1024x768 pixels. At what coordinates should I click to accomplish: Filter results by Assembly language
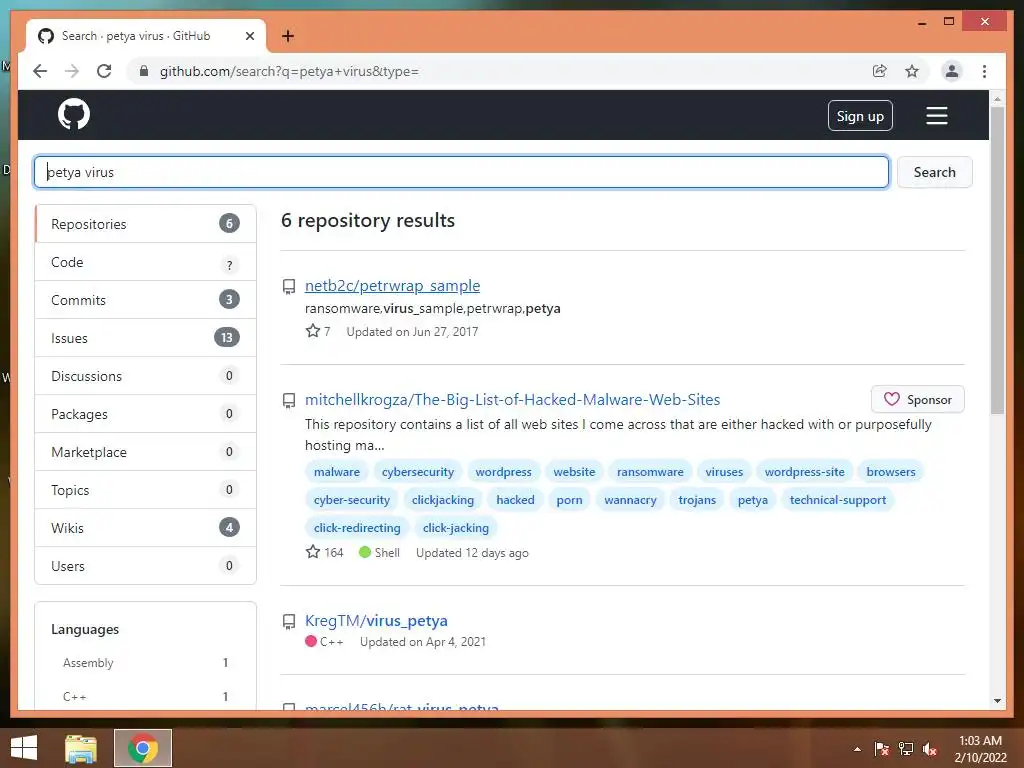[145, 662]
